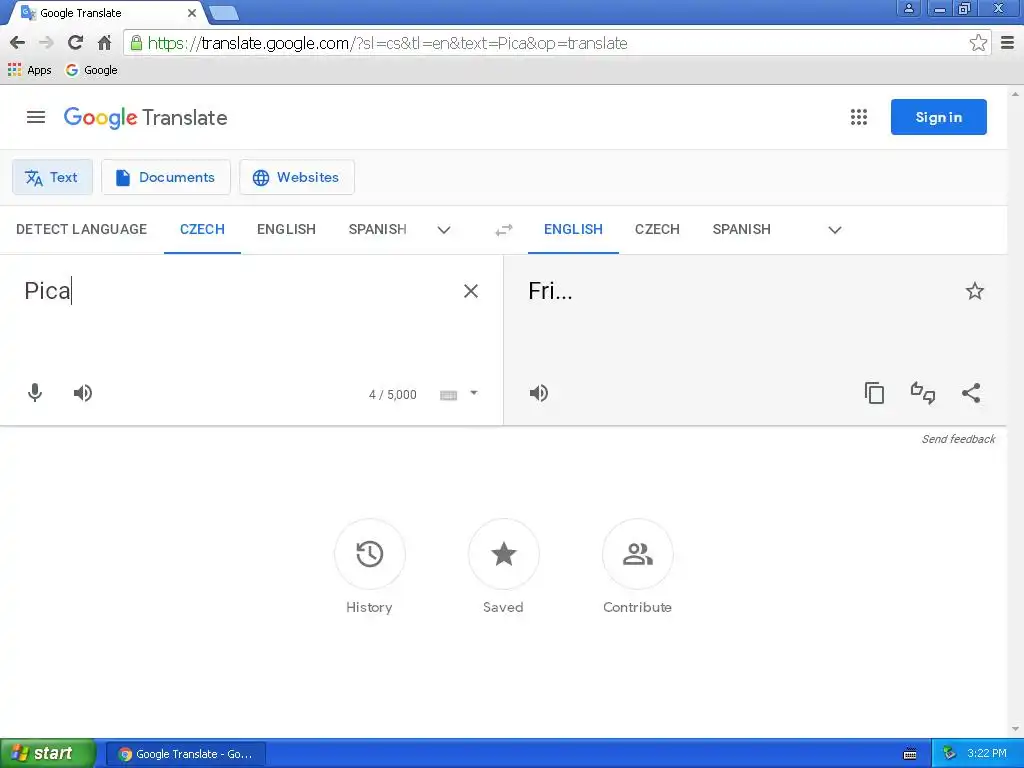
Task: Clear the source text
Action: (x=471, y=291)
